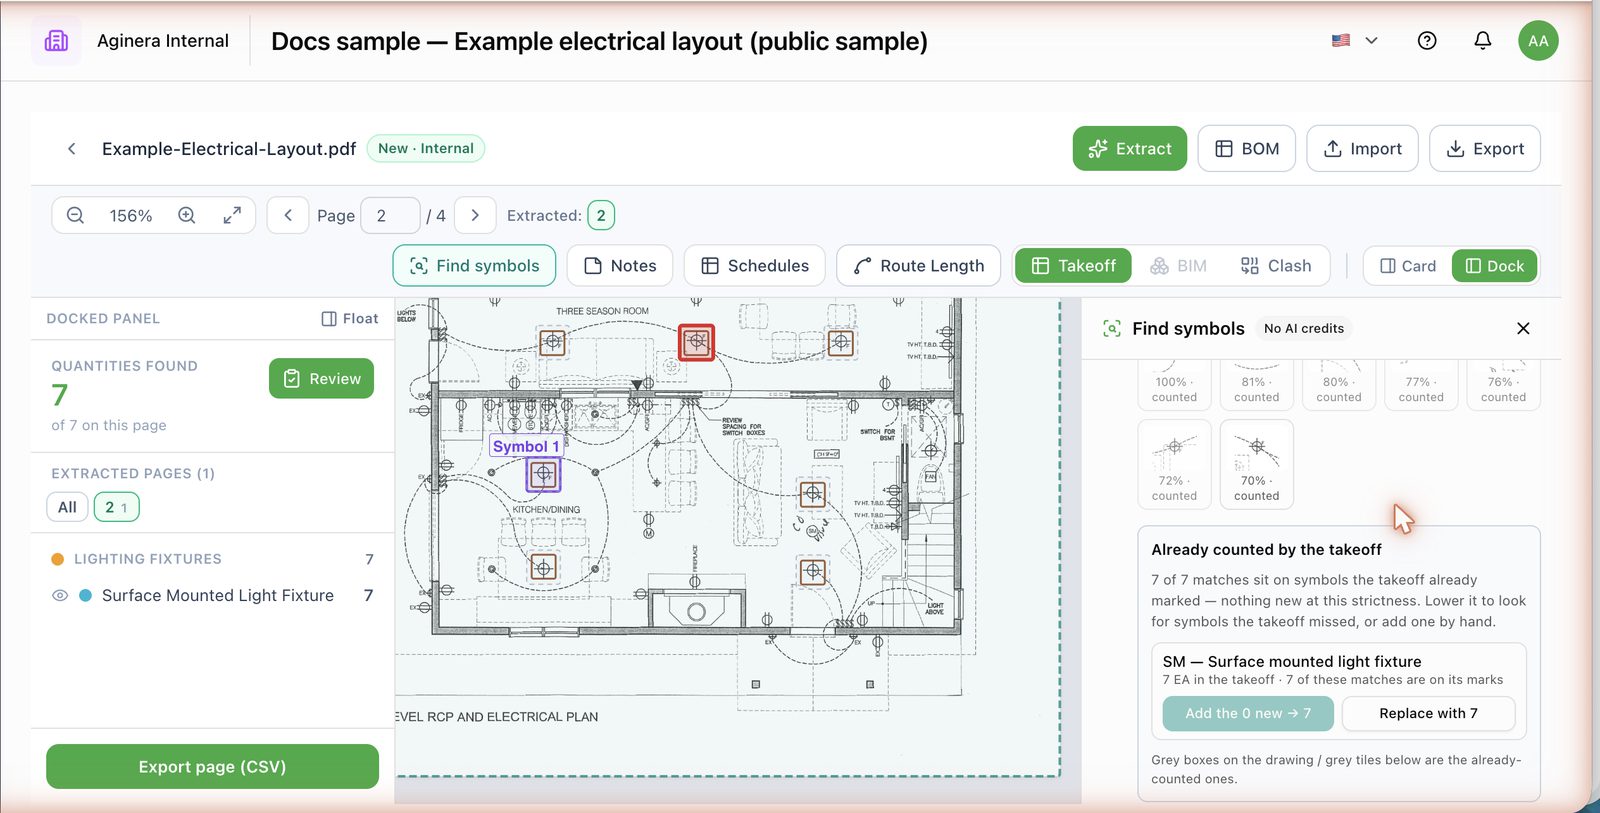Open the language flag dropdown

click(x=1355, y=41)
